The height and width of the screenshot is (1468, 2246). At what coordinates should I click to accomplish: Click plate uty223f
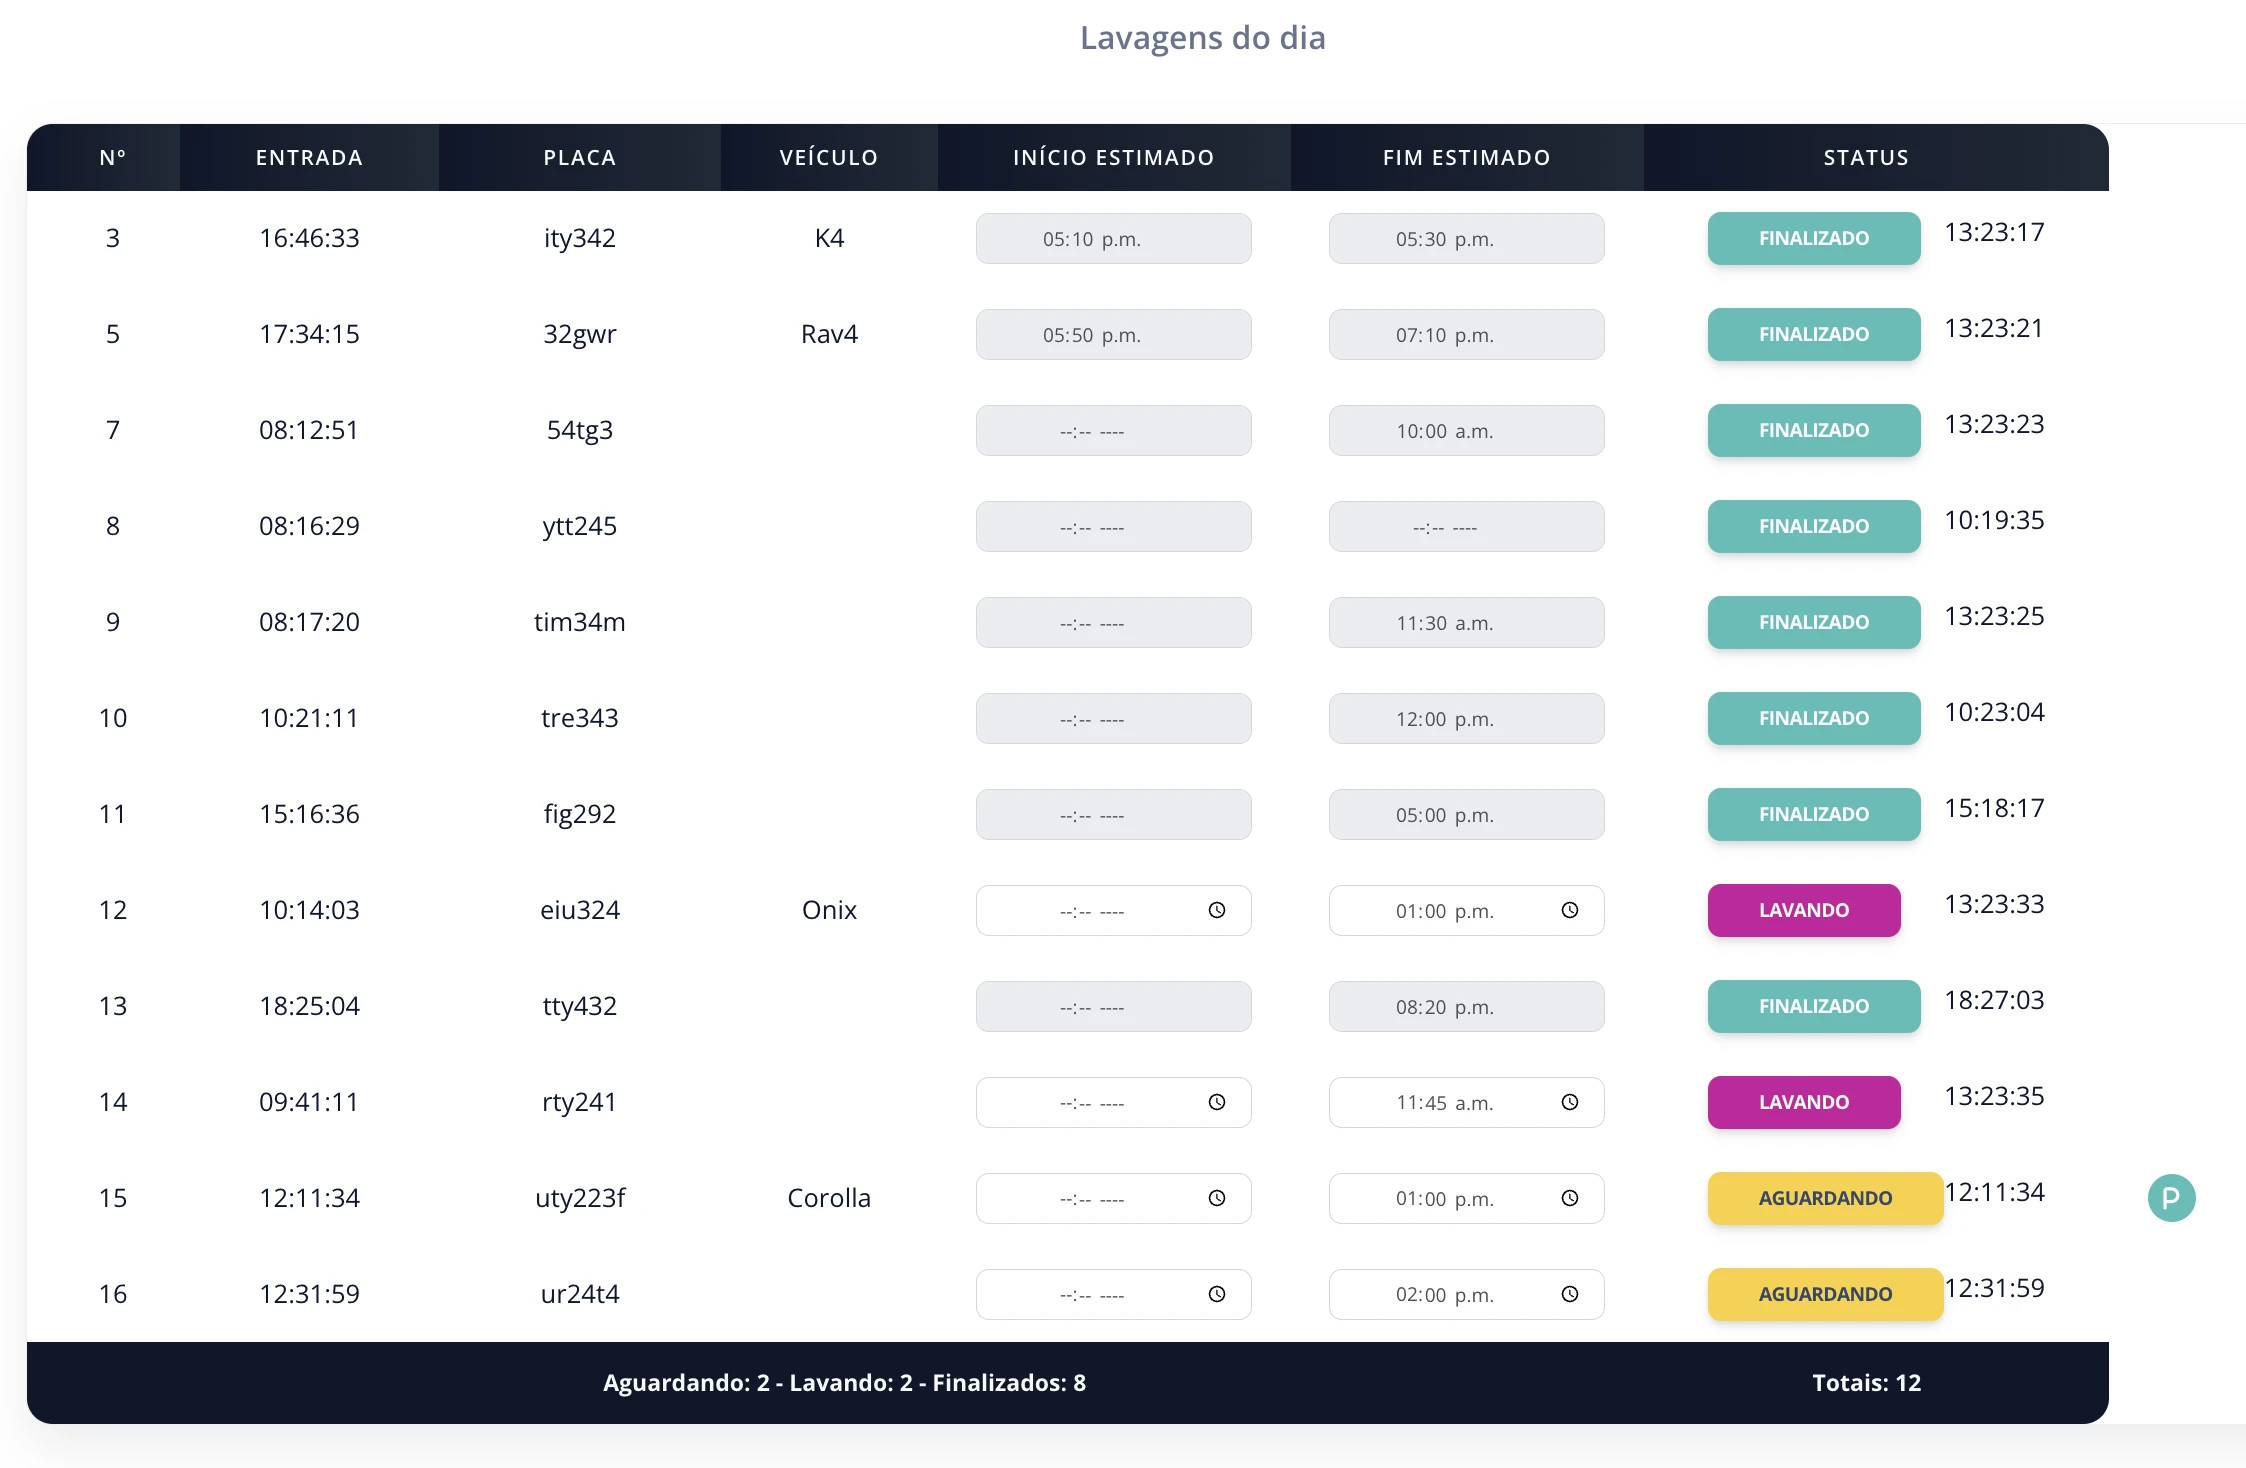pyautogui.click(x=579, y=1198)
